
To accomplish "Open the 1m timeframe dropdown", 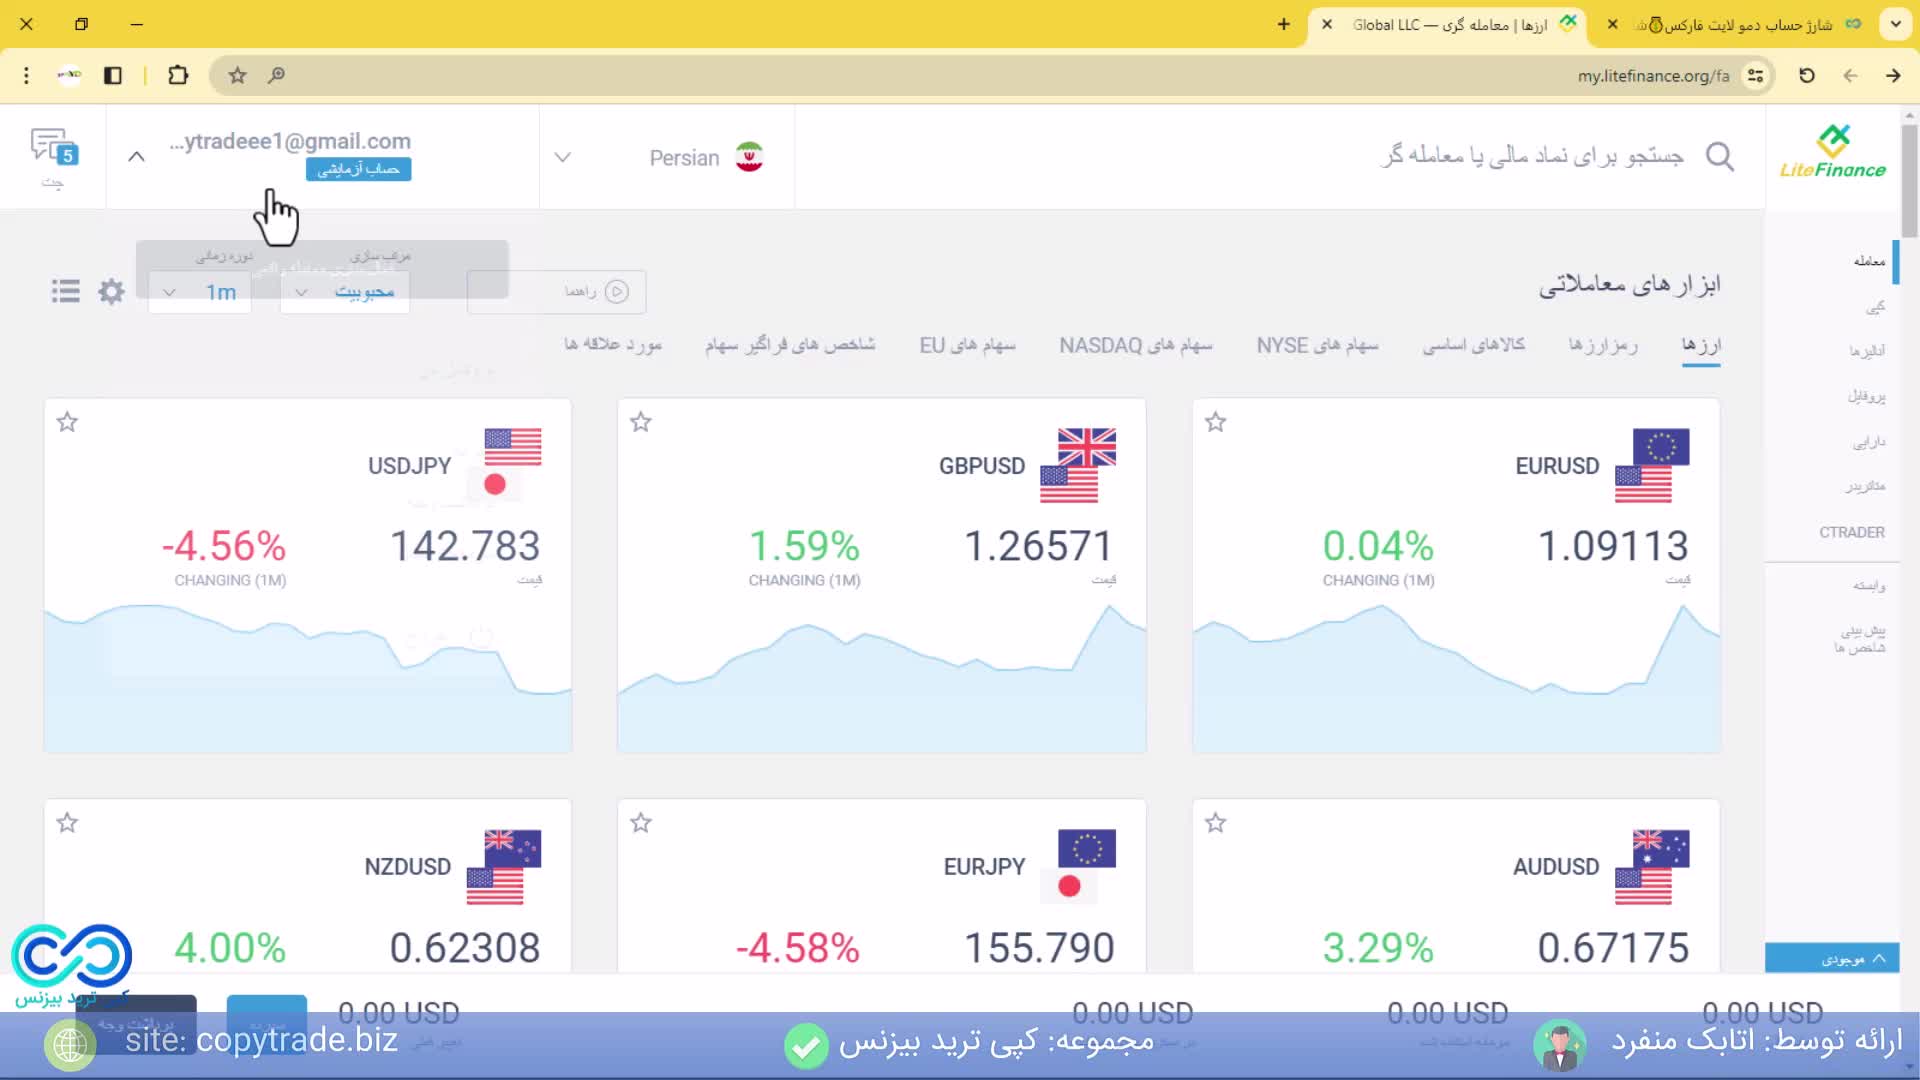I will [x=198, y=292].
